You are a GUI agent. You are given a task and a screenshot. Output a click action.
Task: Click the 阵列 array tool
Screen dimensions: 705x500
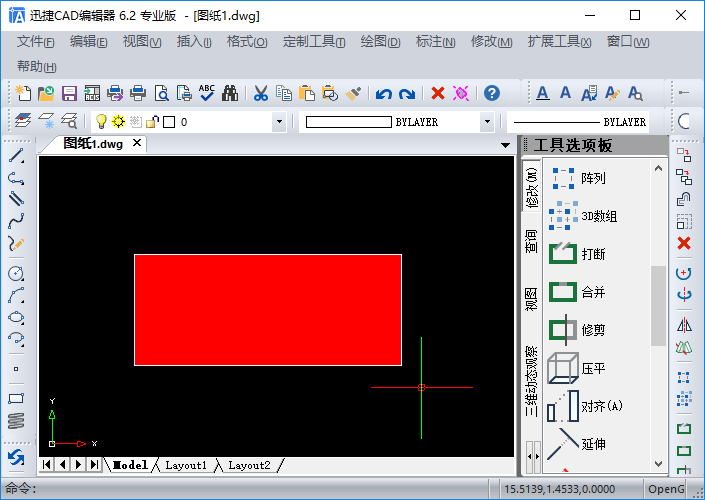click(x=577, y=178)
